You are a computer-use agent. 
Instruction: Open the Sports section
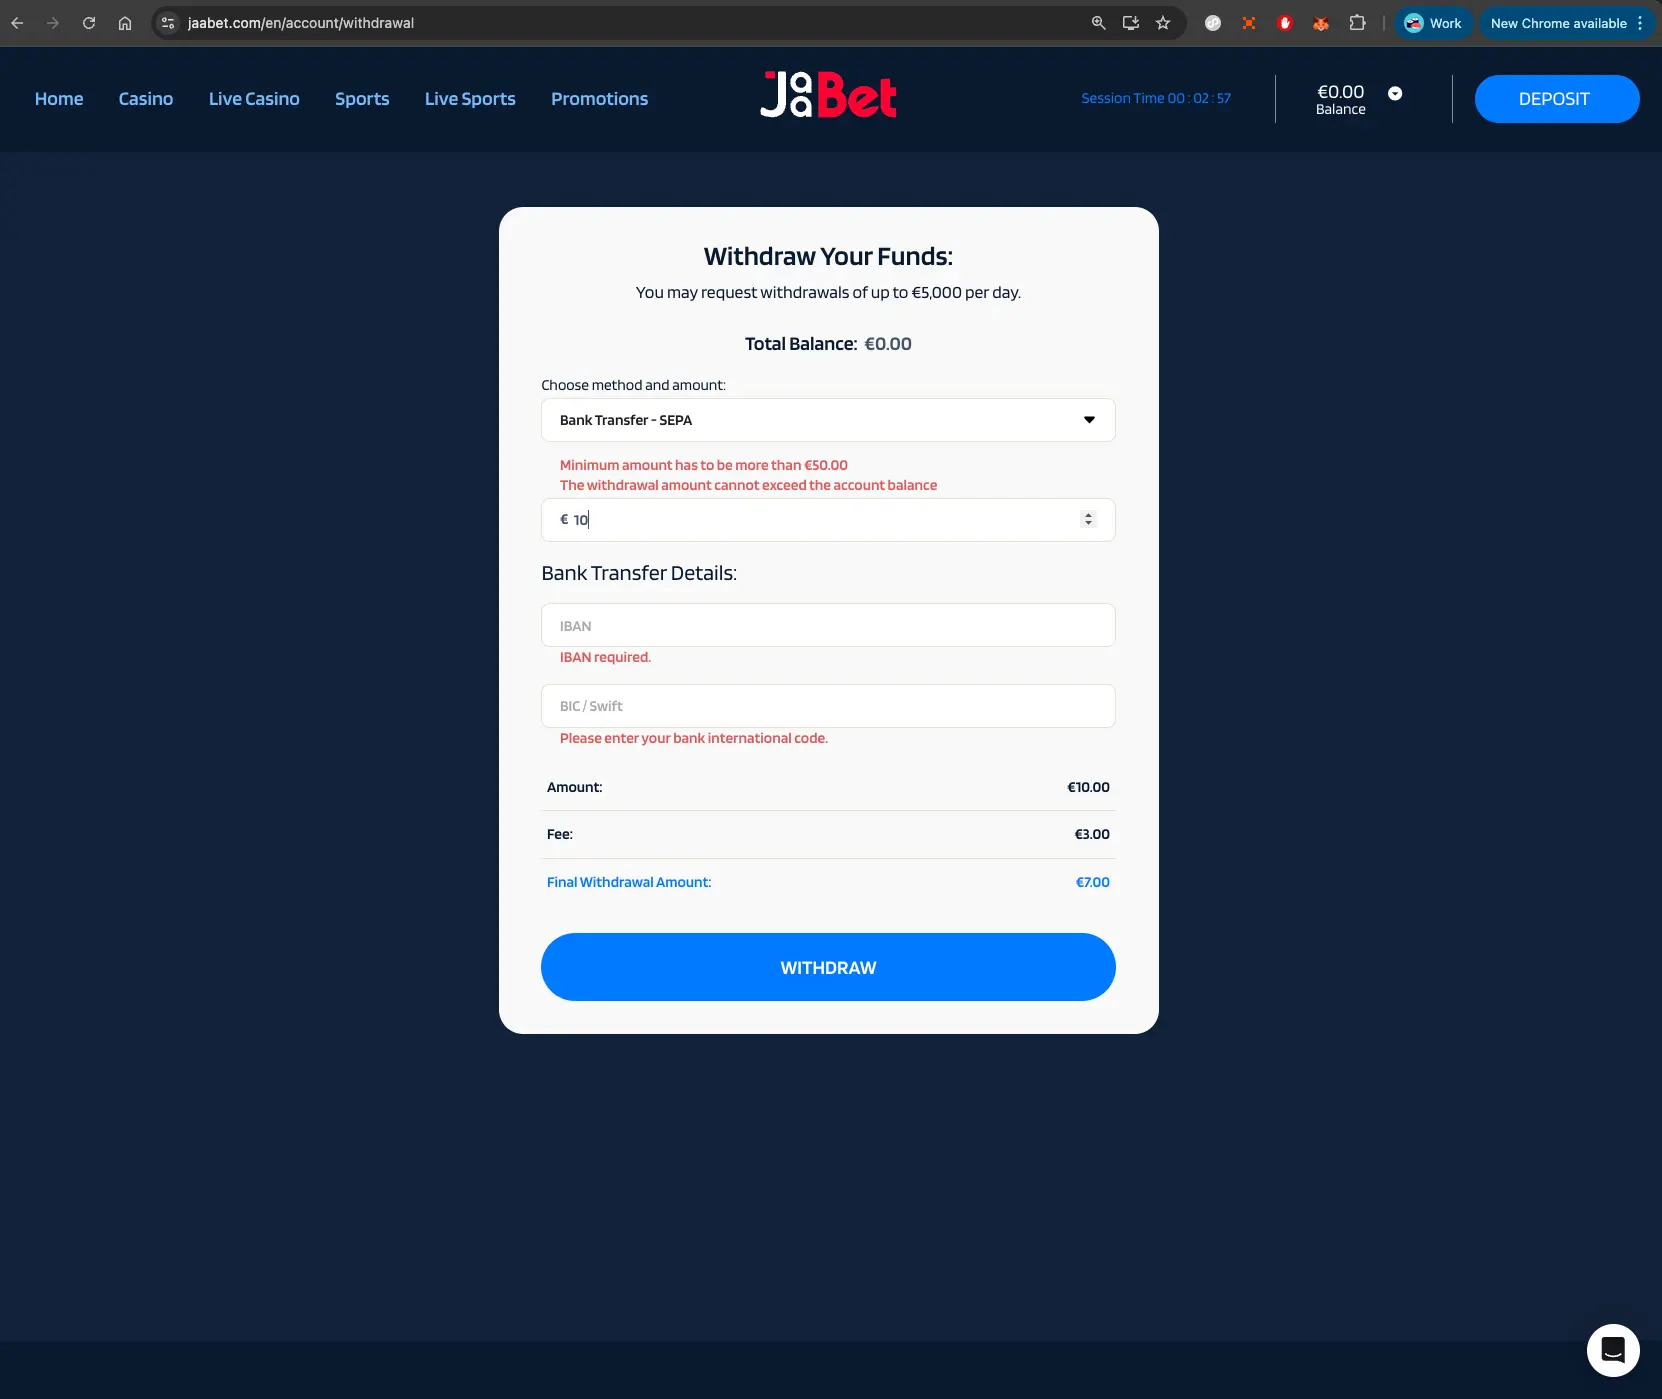tap(362, 99)
